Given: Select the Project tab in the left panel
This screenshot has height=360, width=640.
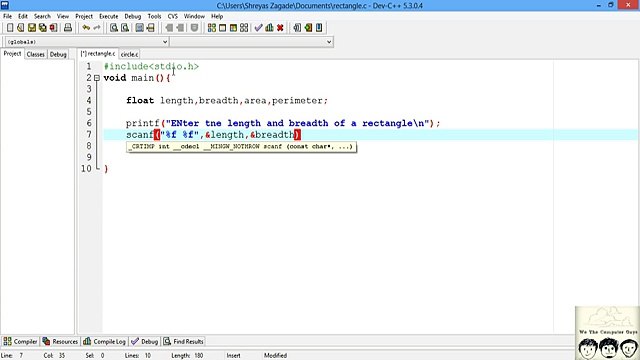Looking at the screenshot, I should click(12, 54).
